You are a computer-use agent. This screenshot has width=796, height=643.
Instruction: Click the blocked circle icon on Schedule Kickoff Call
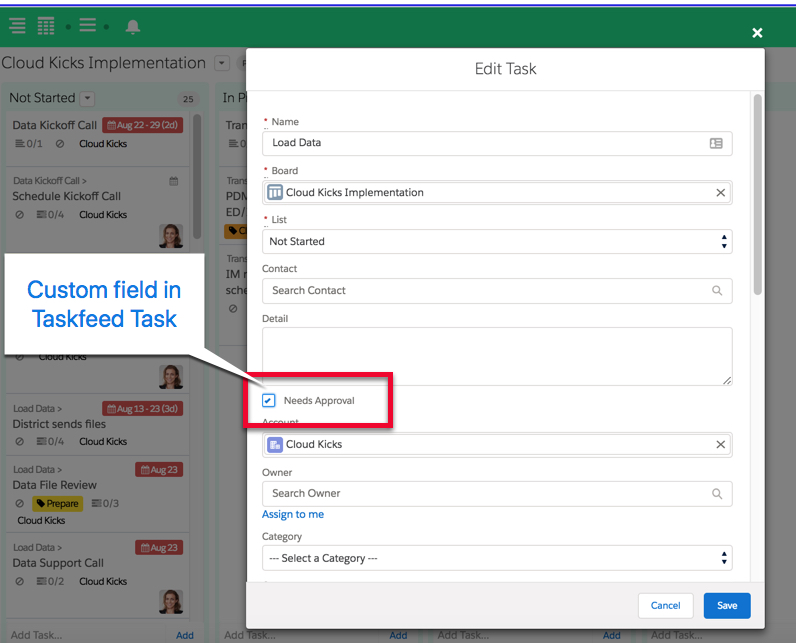[x=19, y=215]
